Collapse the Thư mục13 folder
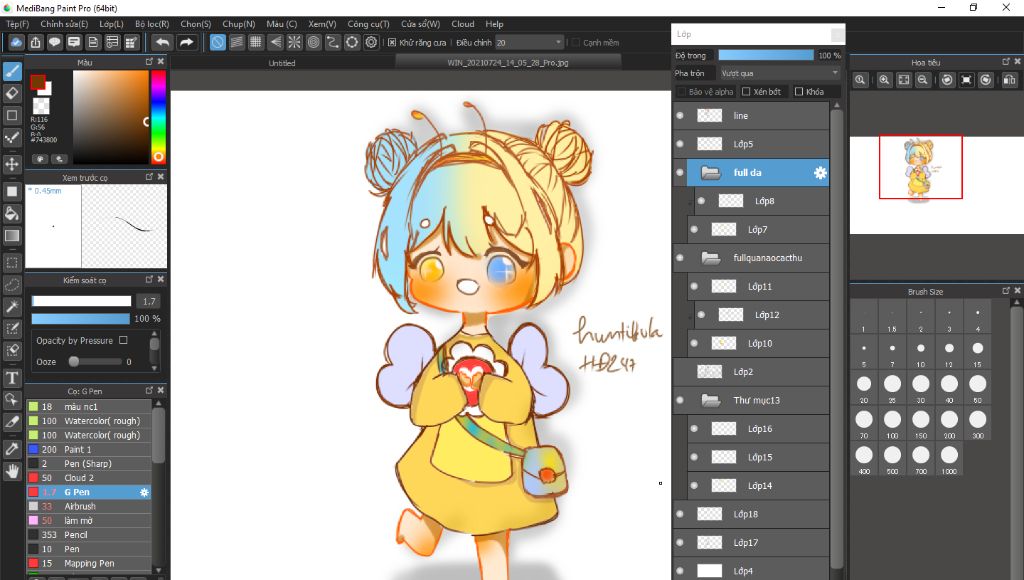Screen dimensions: 1024x580 (711, 400)
